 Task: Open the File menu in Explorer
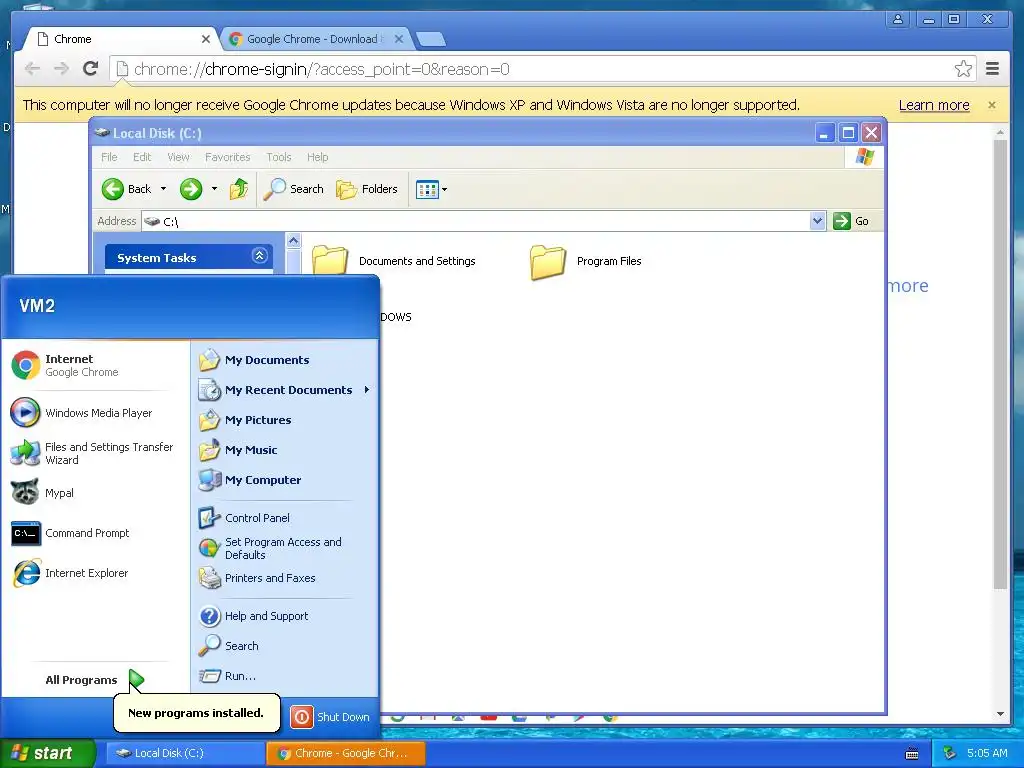[109, 157]
